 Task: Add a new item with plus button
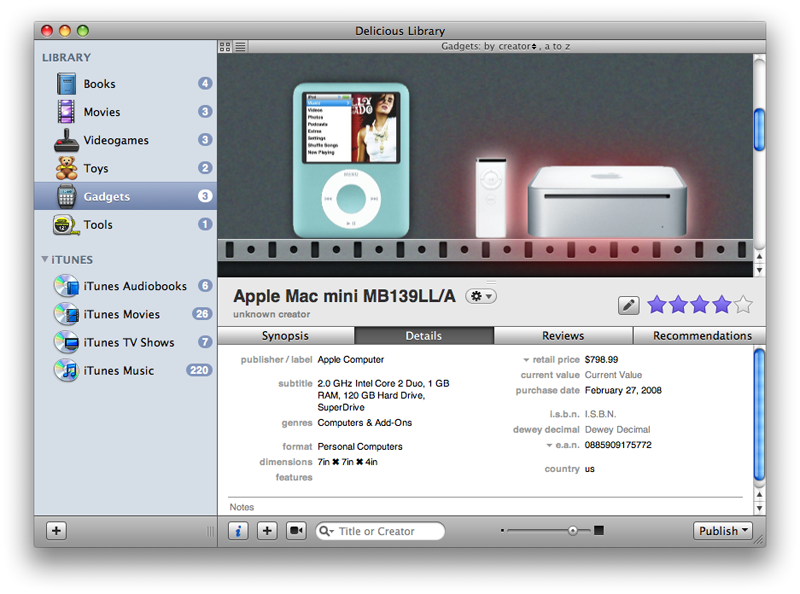click(267, 531)
